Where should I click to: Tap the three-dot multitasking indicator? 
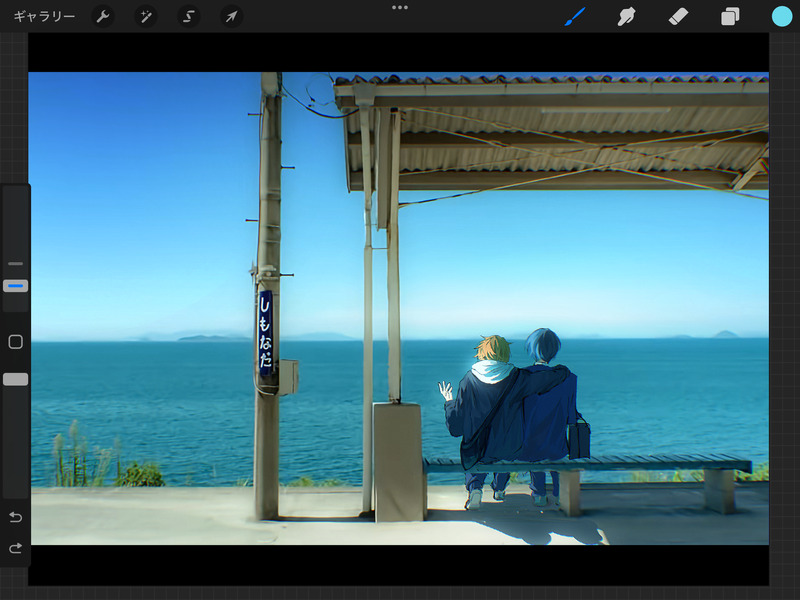click(x=400, y=7)
